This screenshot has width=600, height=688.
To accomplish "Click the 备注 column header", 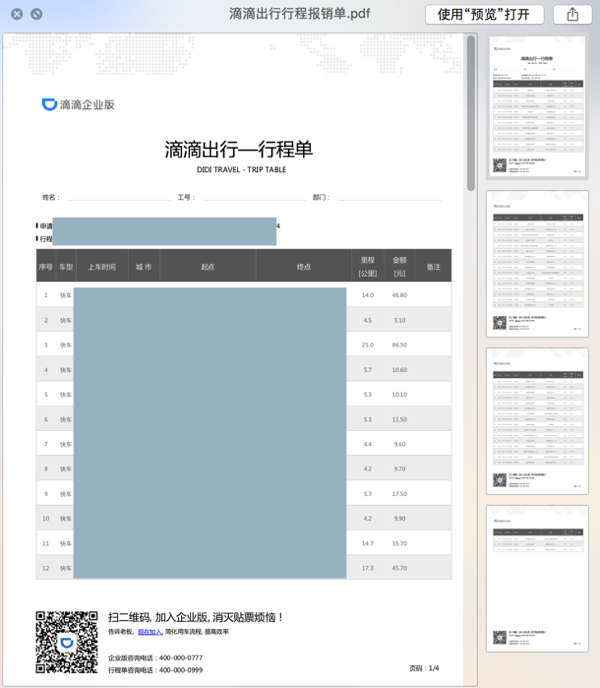I will [x=433, y=267].
